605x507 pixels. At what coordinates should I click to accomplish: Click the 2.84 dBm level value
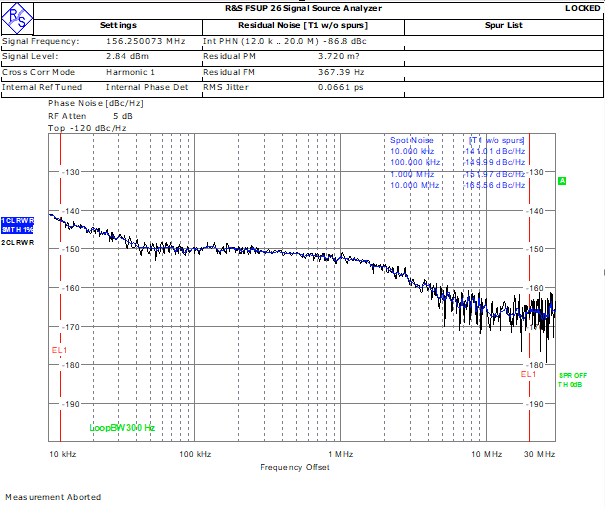pyautogui.click(x=127, y=56)
